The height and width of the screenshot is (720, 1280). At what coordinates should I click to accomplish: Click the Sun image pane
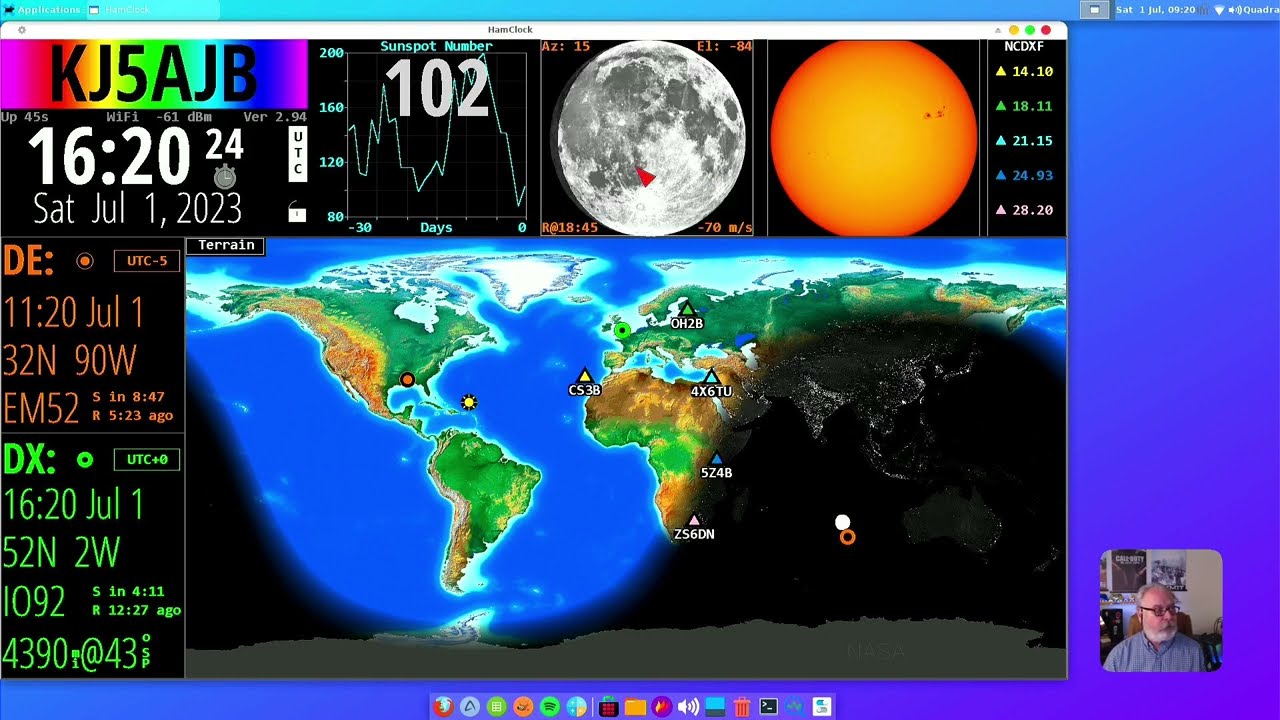point(873,138)
